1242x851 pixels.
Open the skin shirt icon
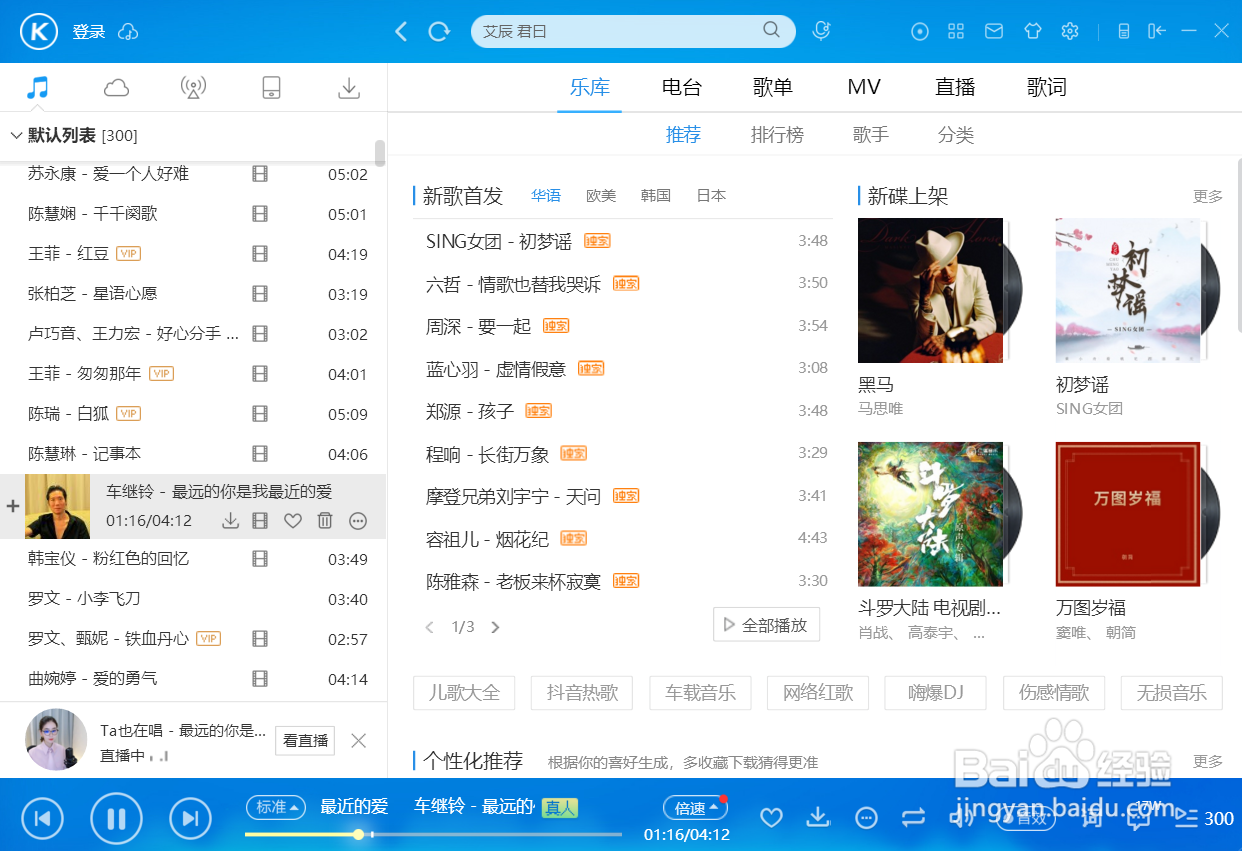coord(1033,31)
